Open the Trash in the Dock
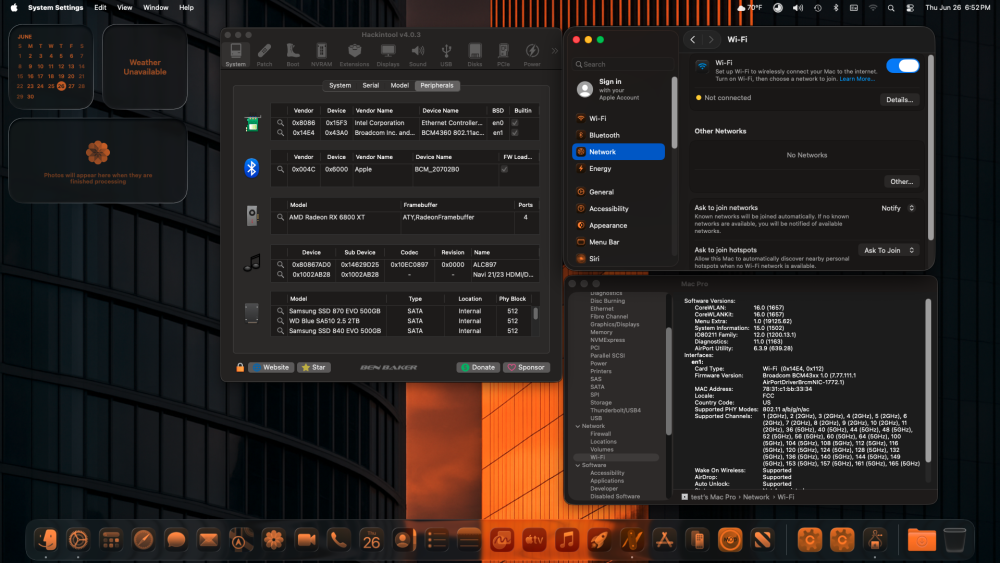 [x=954, y=540]
